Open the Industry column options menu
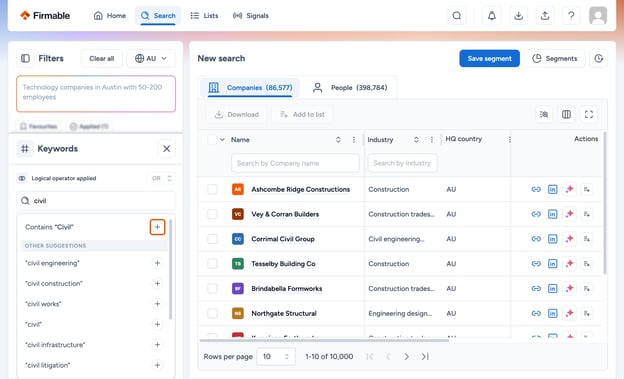The height and width of the screenshot is (379, 624). pyautogui.click(x=432, y=140)
